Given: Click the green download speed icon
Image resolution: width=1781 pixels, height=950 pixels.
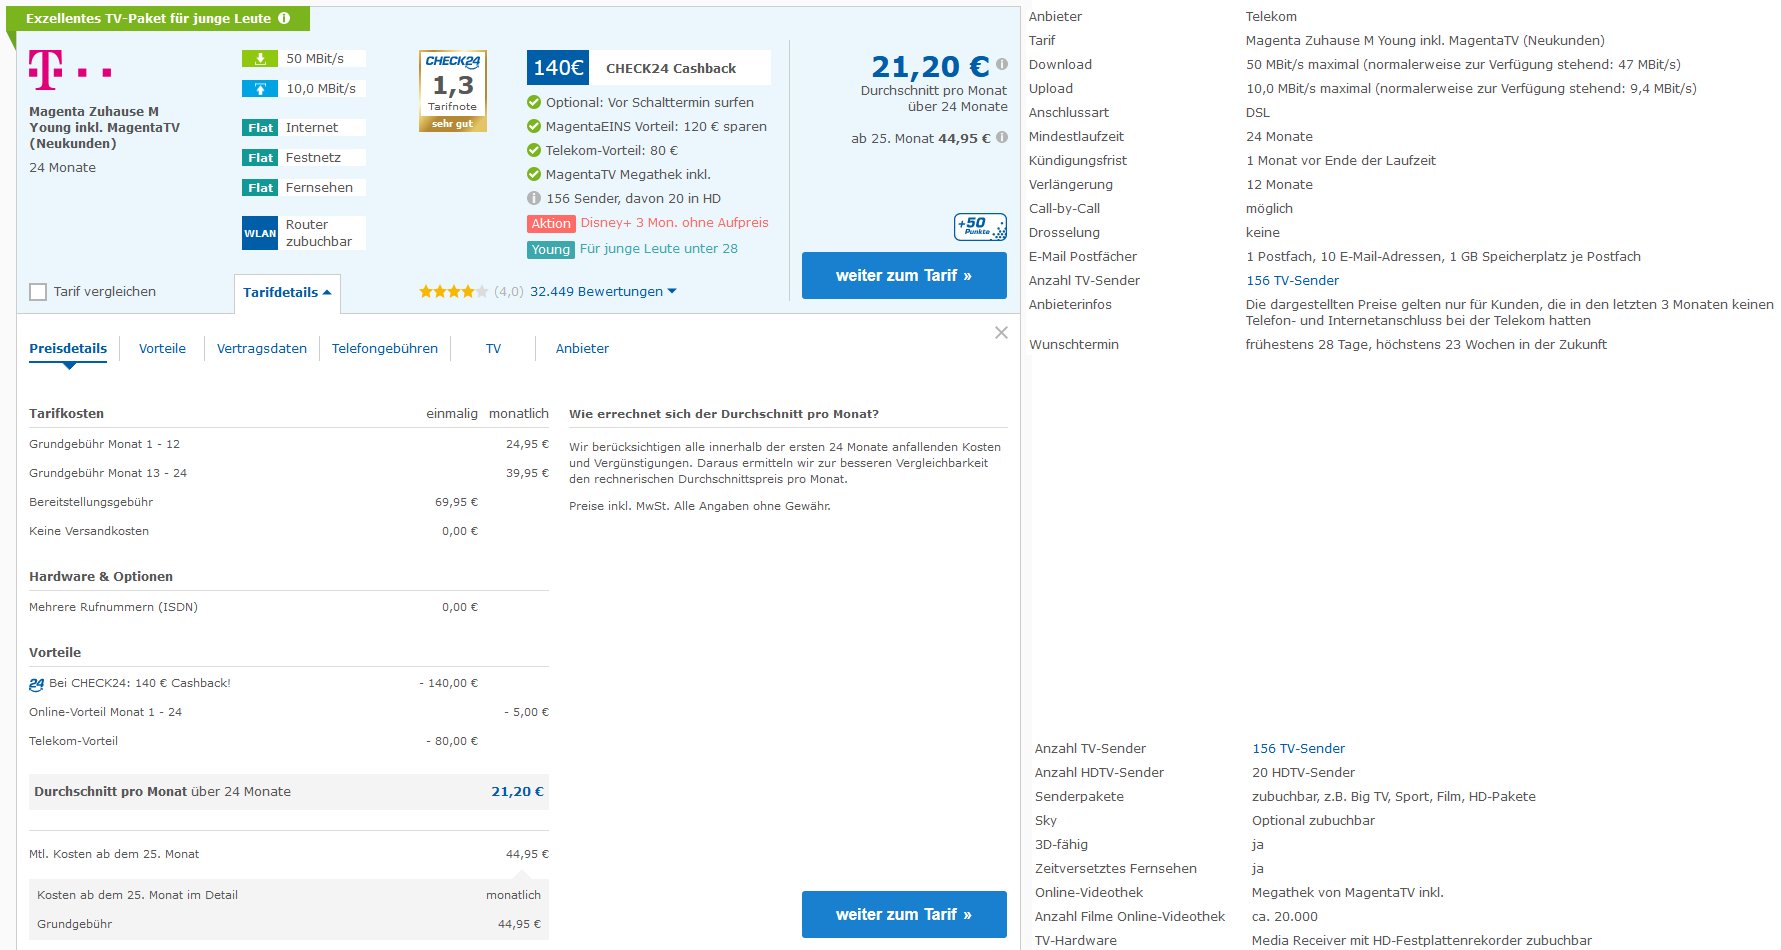Looking at the screenshot, I should coord(260,59).
